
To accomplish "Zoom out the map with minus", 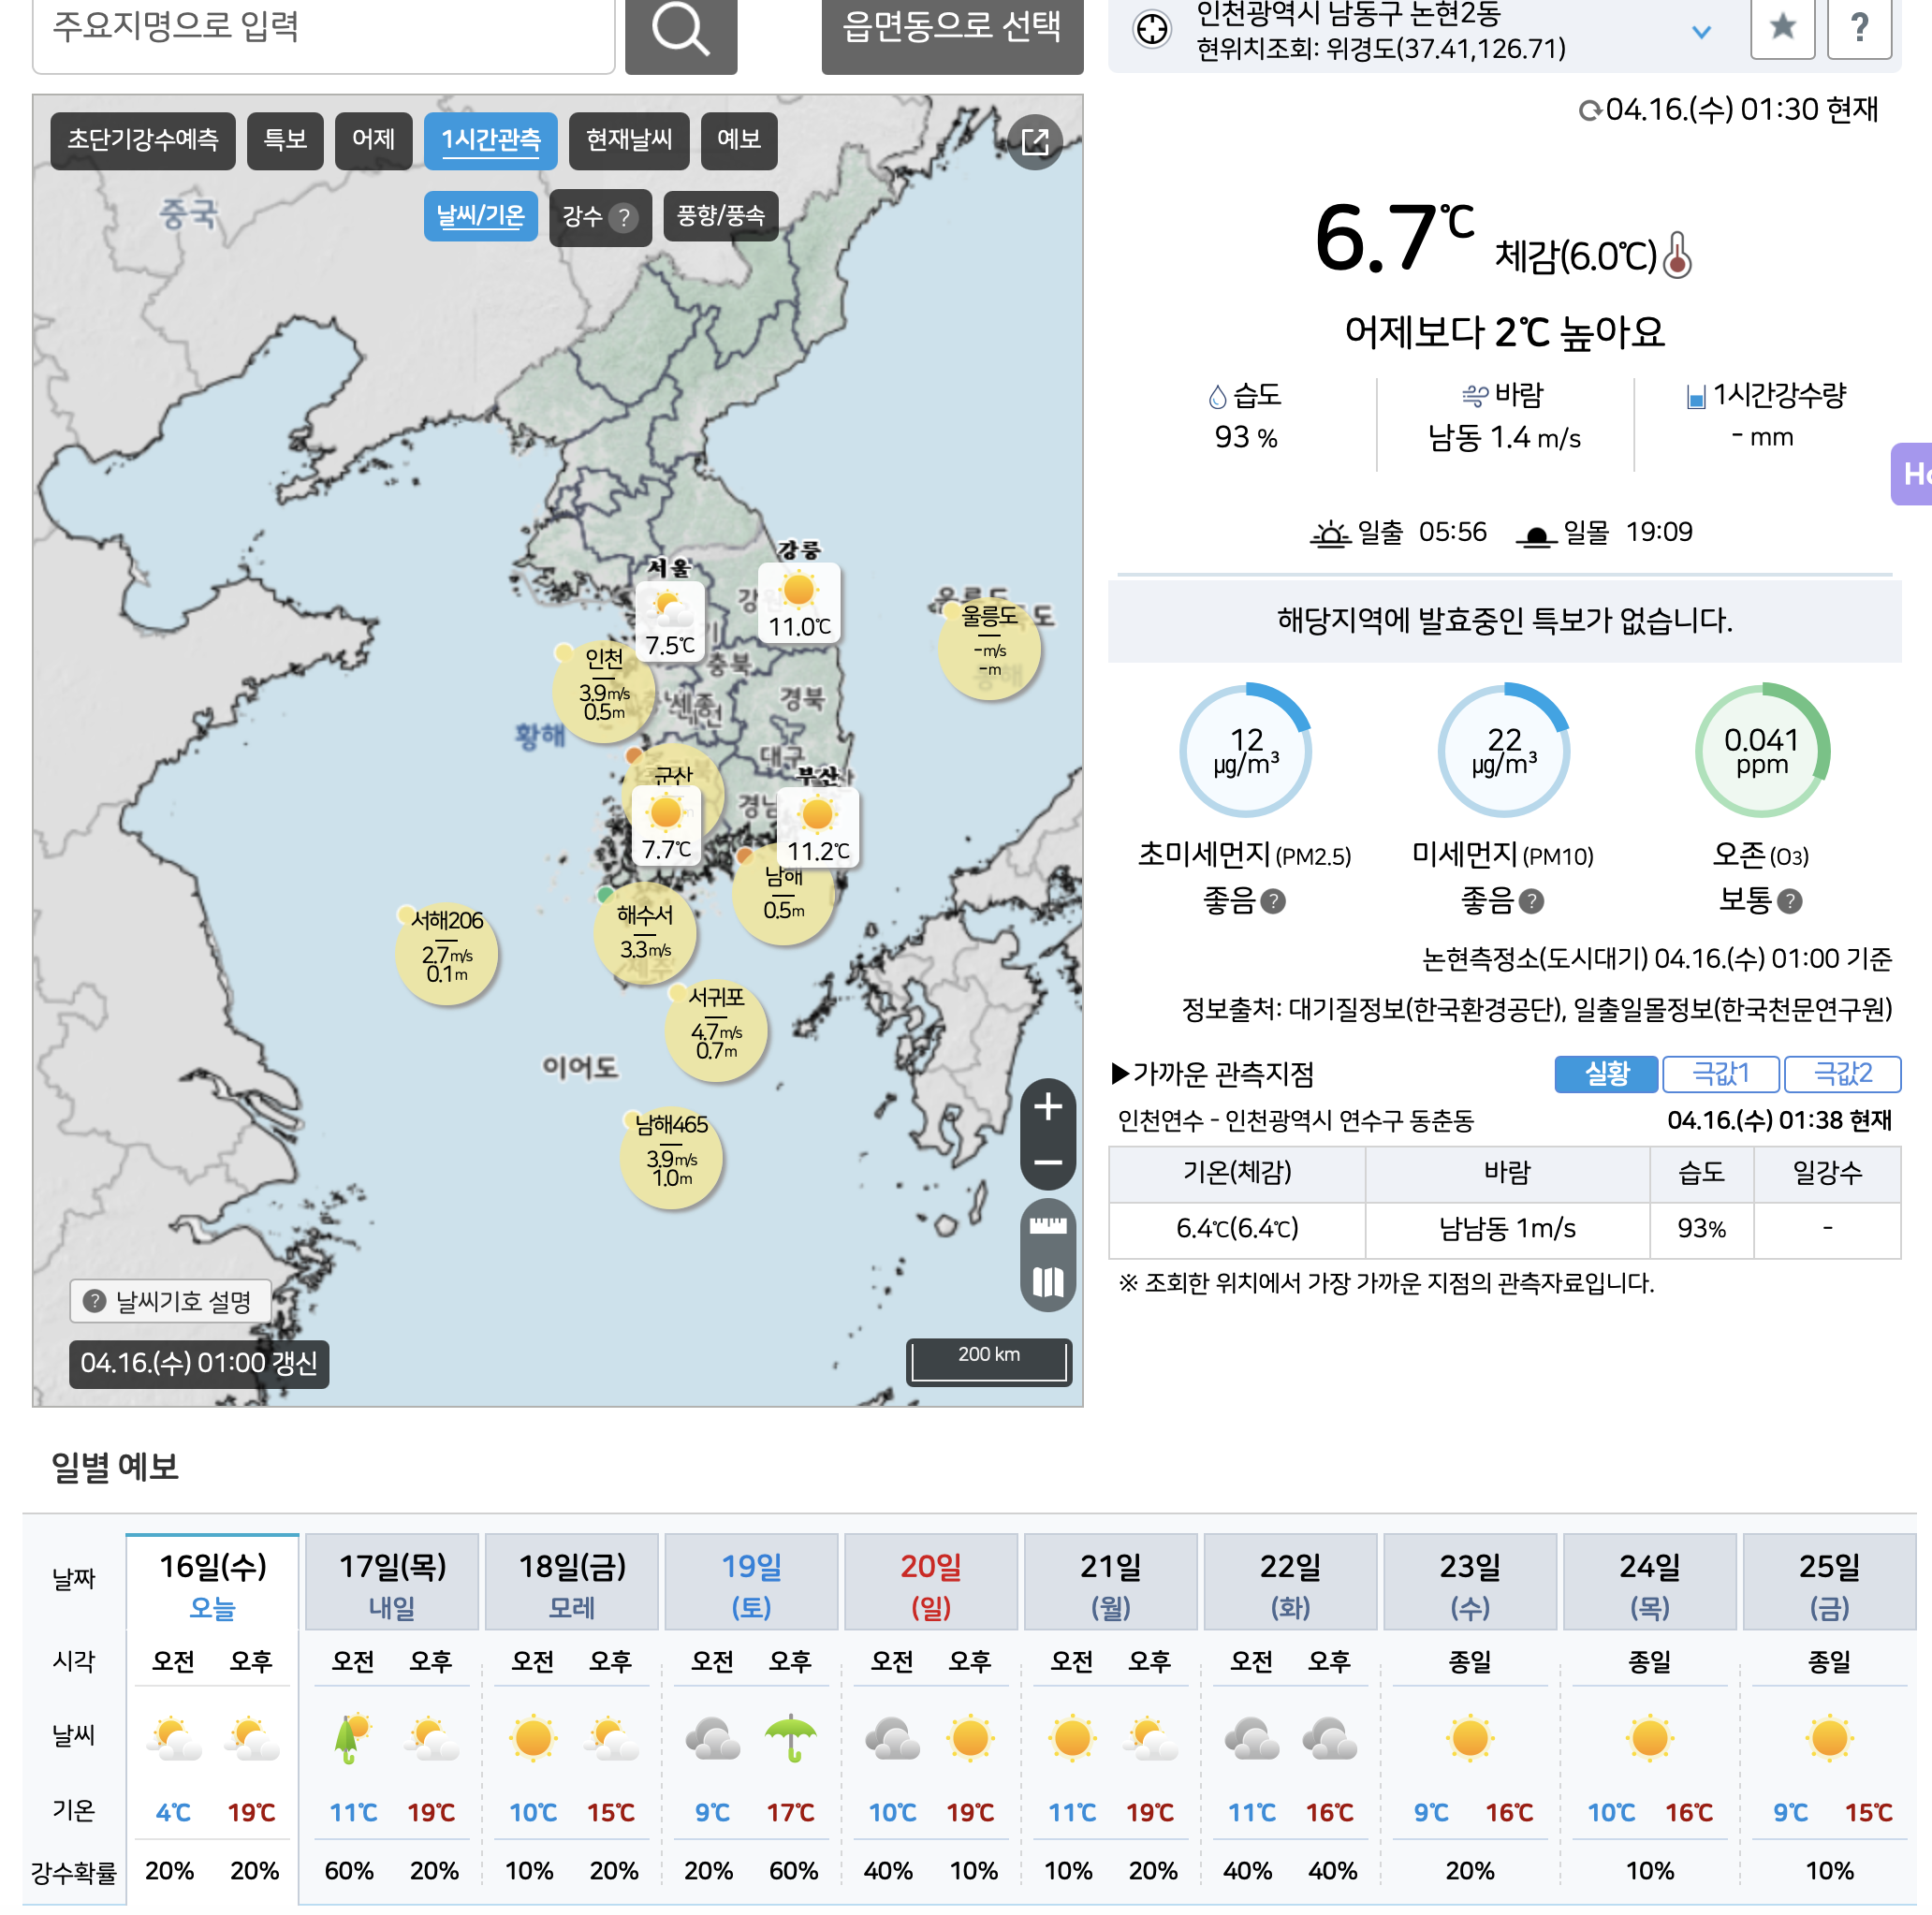I will pos(1047,1162).
